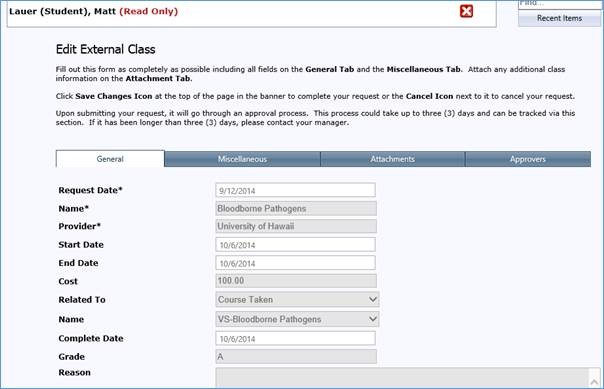Click inside the Reason text area
The height and width of the screenshot is (389, 604).
(x=402, y=378)
